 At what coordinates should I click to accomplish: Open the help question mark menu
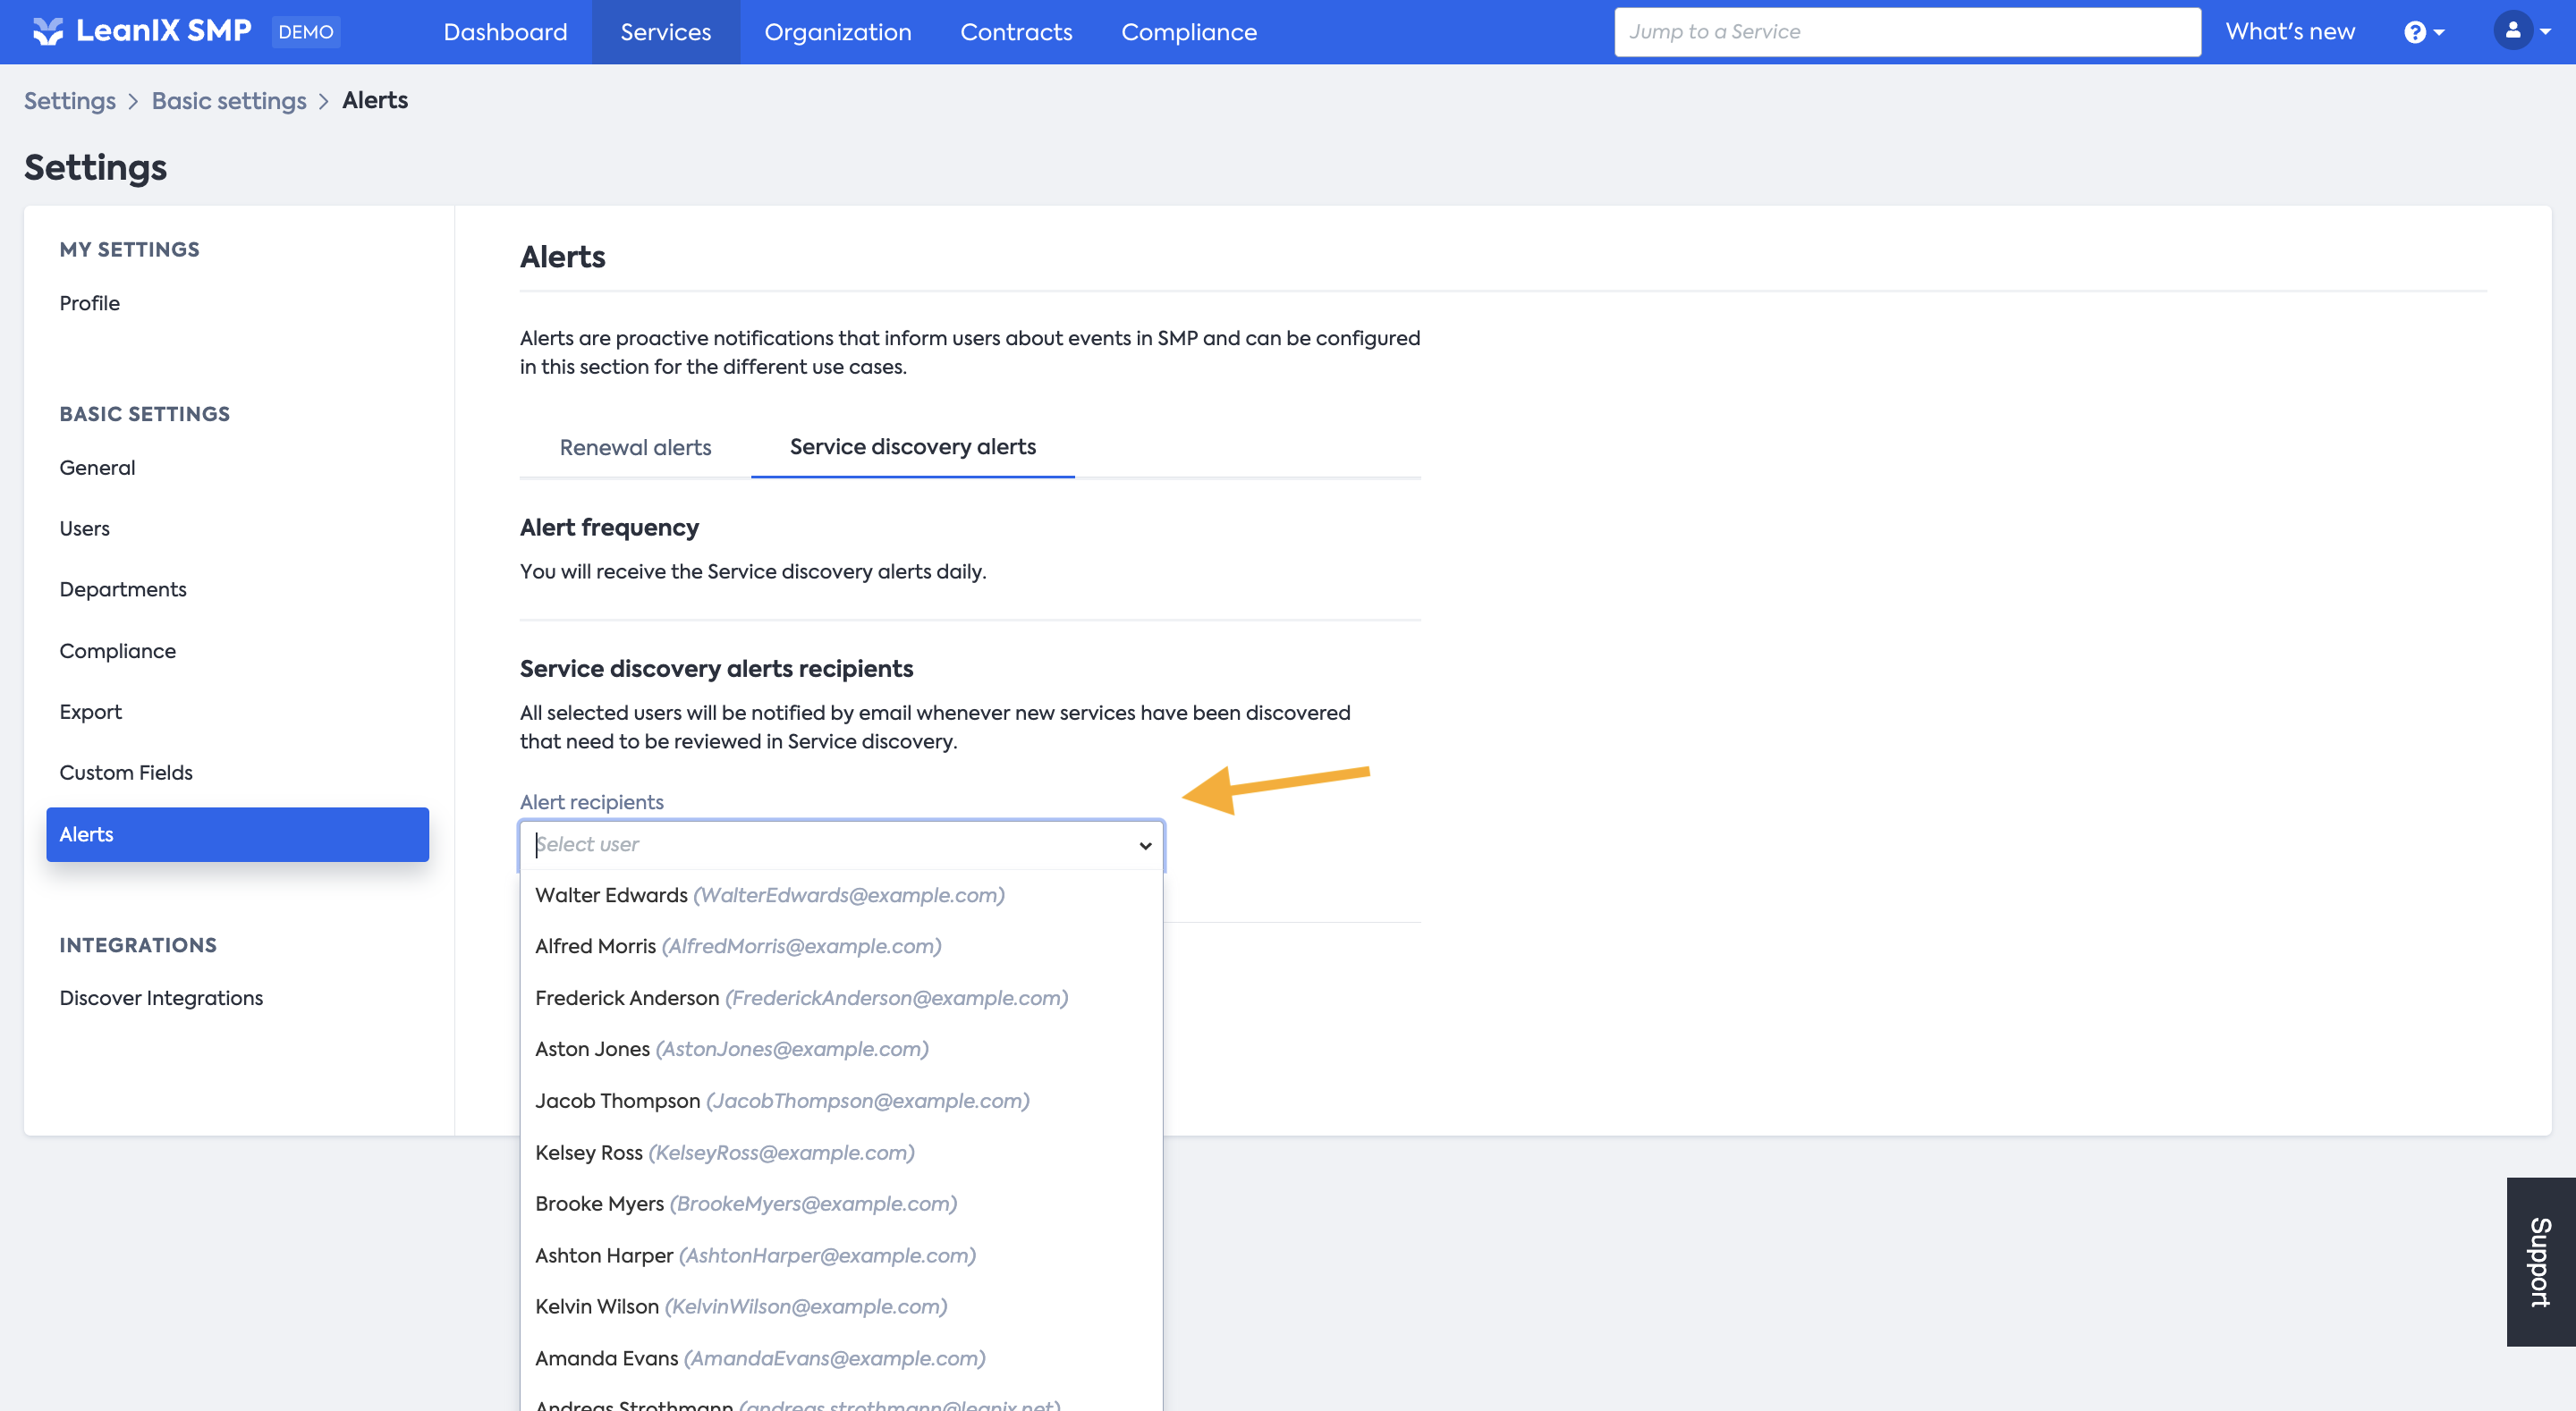click(x=2415, y=32)
